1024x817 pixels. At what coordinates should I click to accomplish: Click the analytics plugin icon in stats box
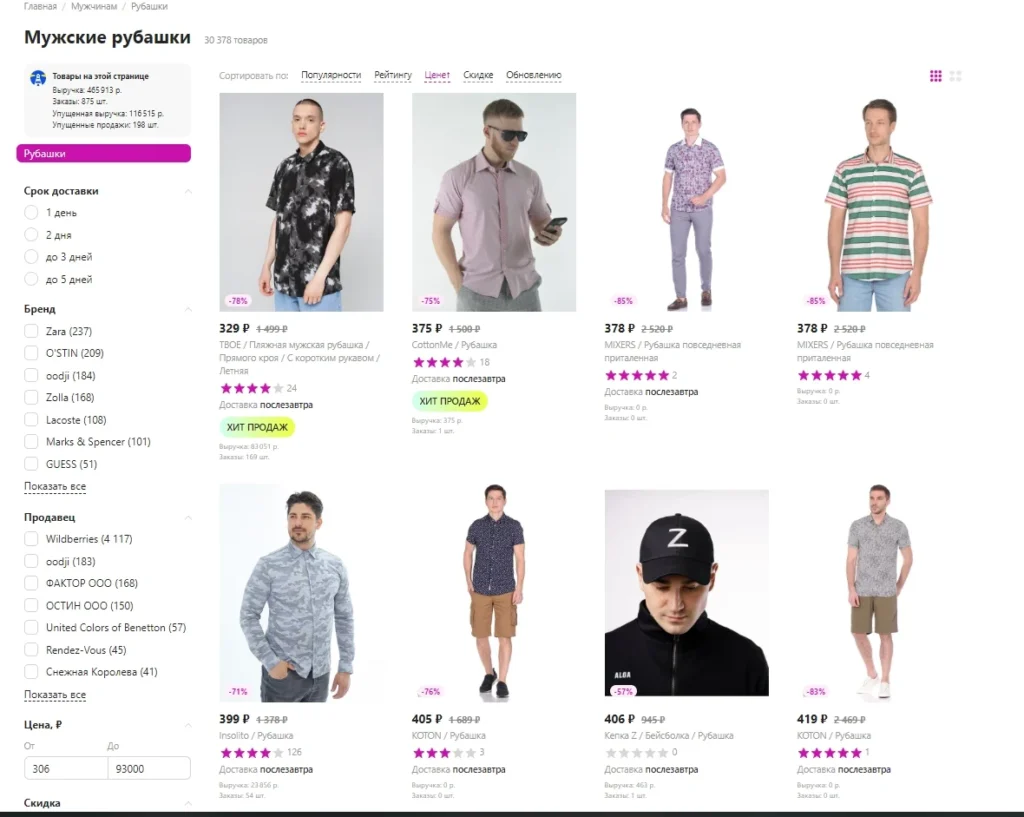pos(38,78)
